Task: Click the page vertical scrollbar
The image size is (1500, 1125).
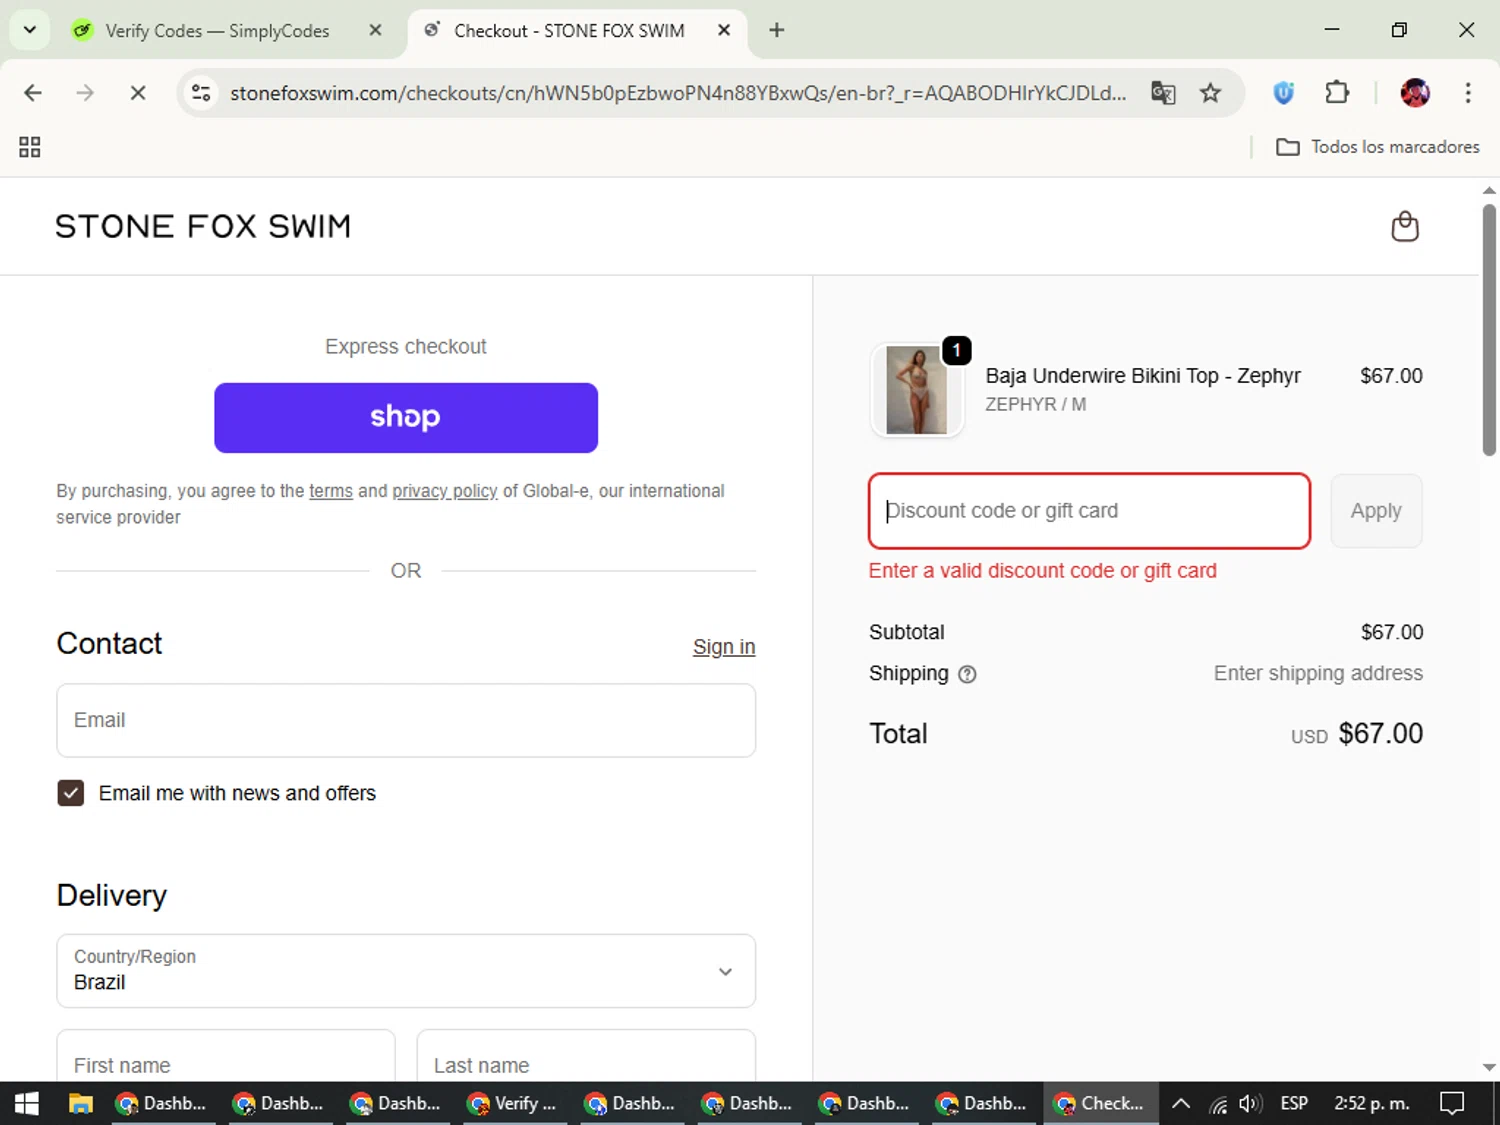Action: pos(1489,330)
